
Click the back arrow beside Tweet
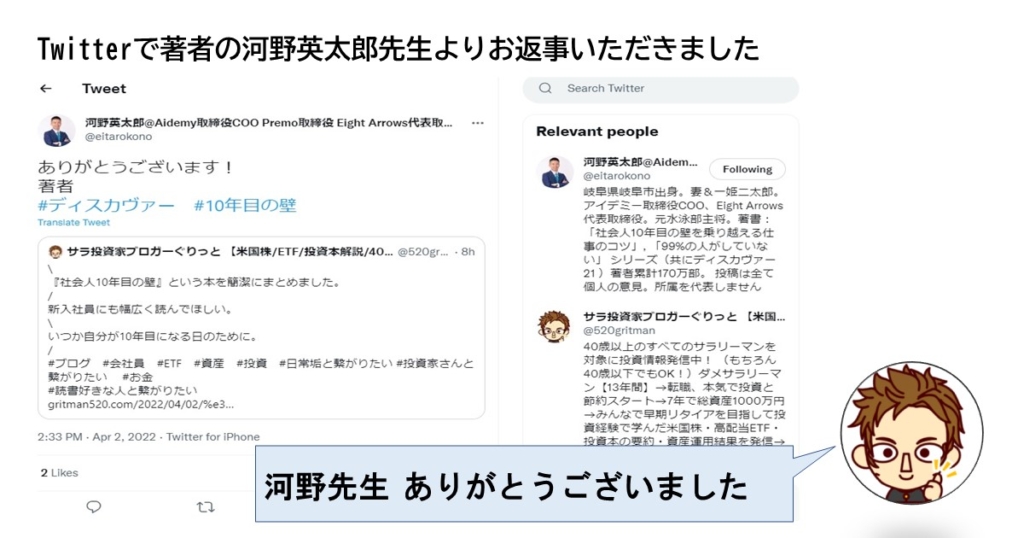pos(46,88)
